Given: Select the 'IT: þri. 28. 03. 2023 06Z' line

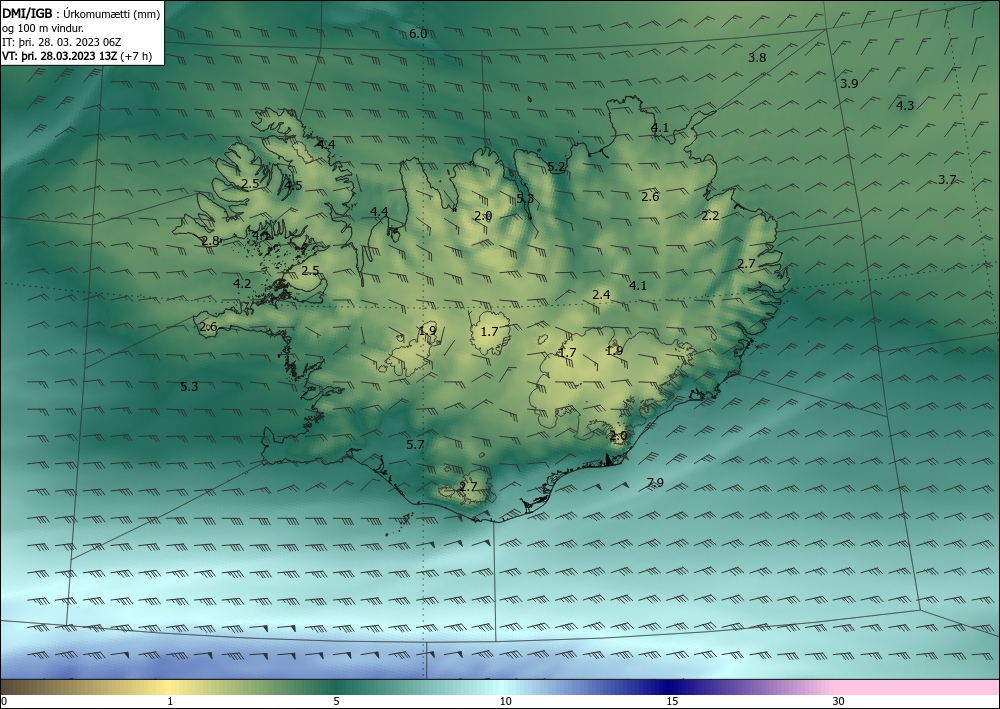Looking at the screenshot, I should (x=62, y=42).
